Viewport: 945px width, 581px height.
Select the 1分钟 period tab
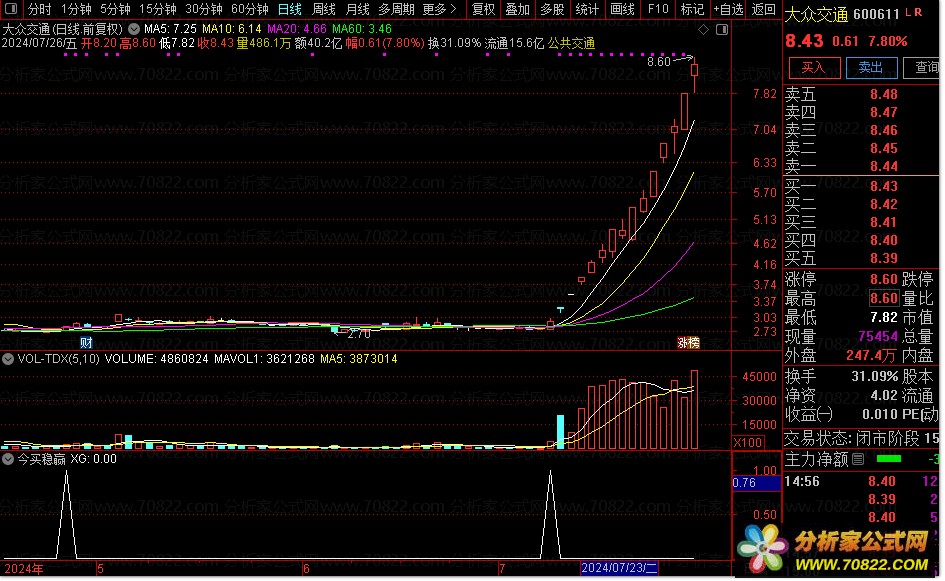[76, 9]
